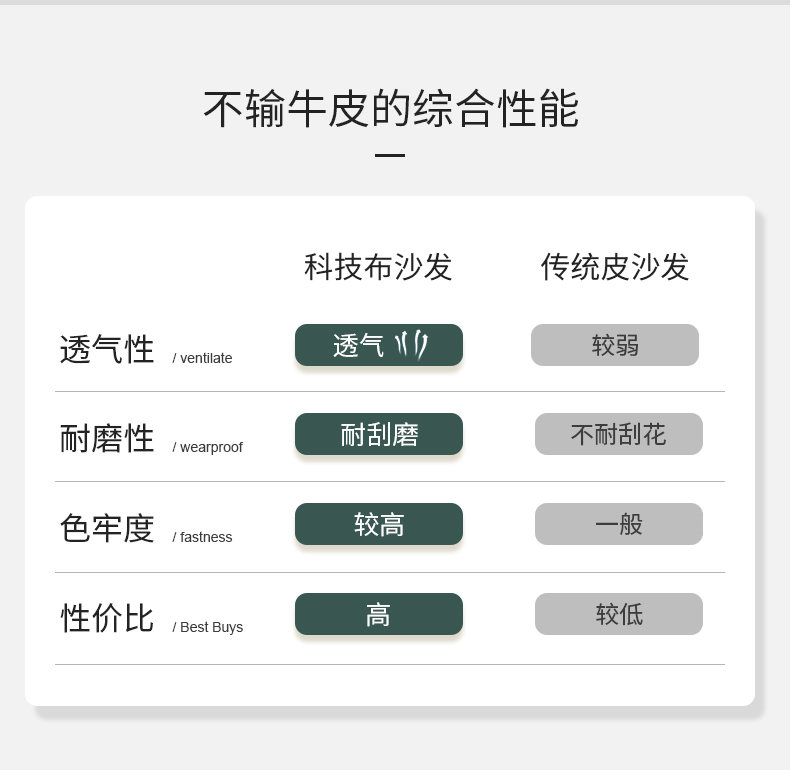
Task: Click the 透气性 row label
Action: (x=107, y=349)
